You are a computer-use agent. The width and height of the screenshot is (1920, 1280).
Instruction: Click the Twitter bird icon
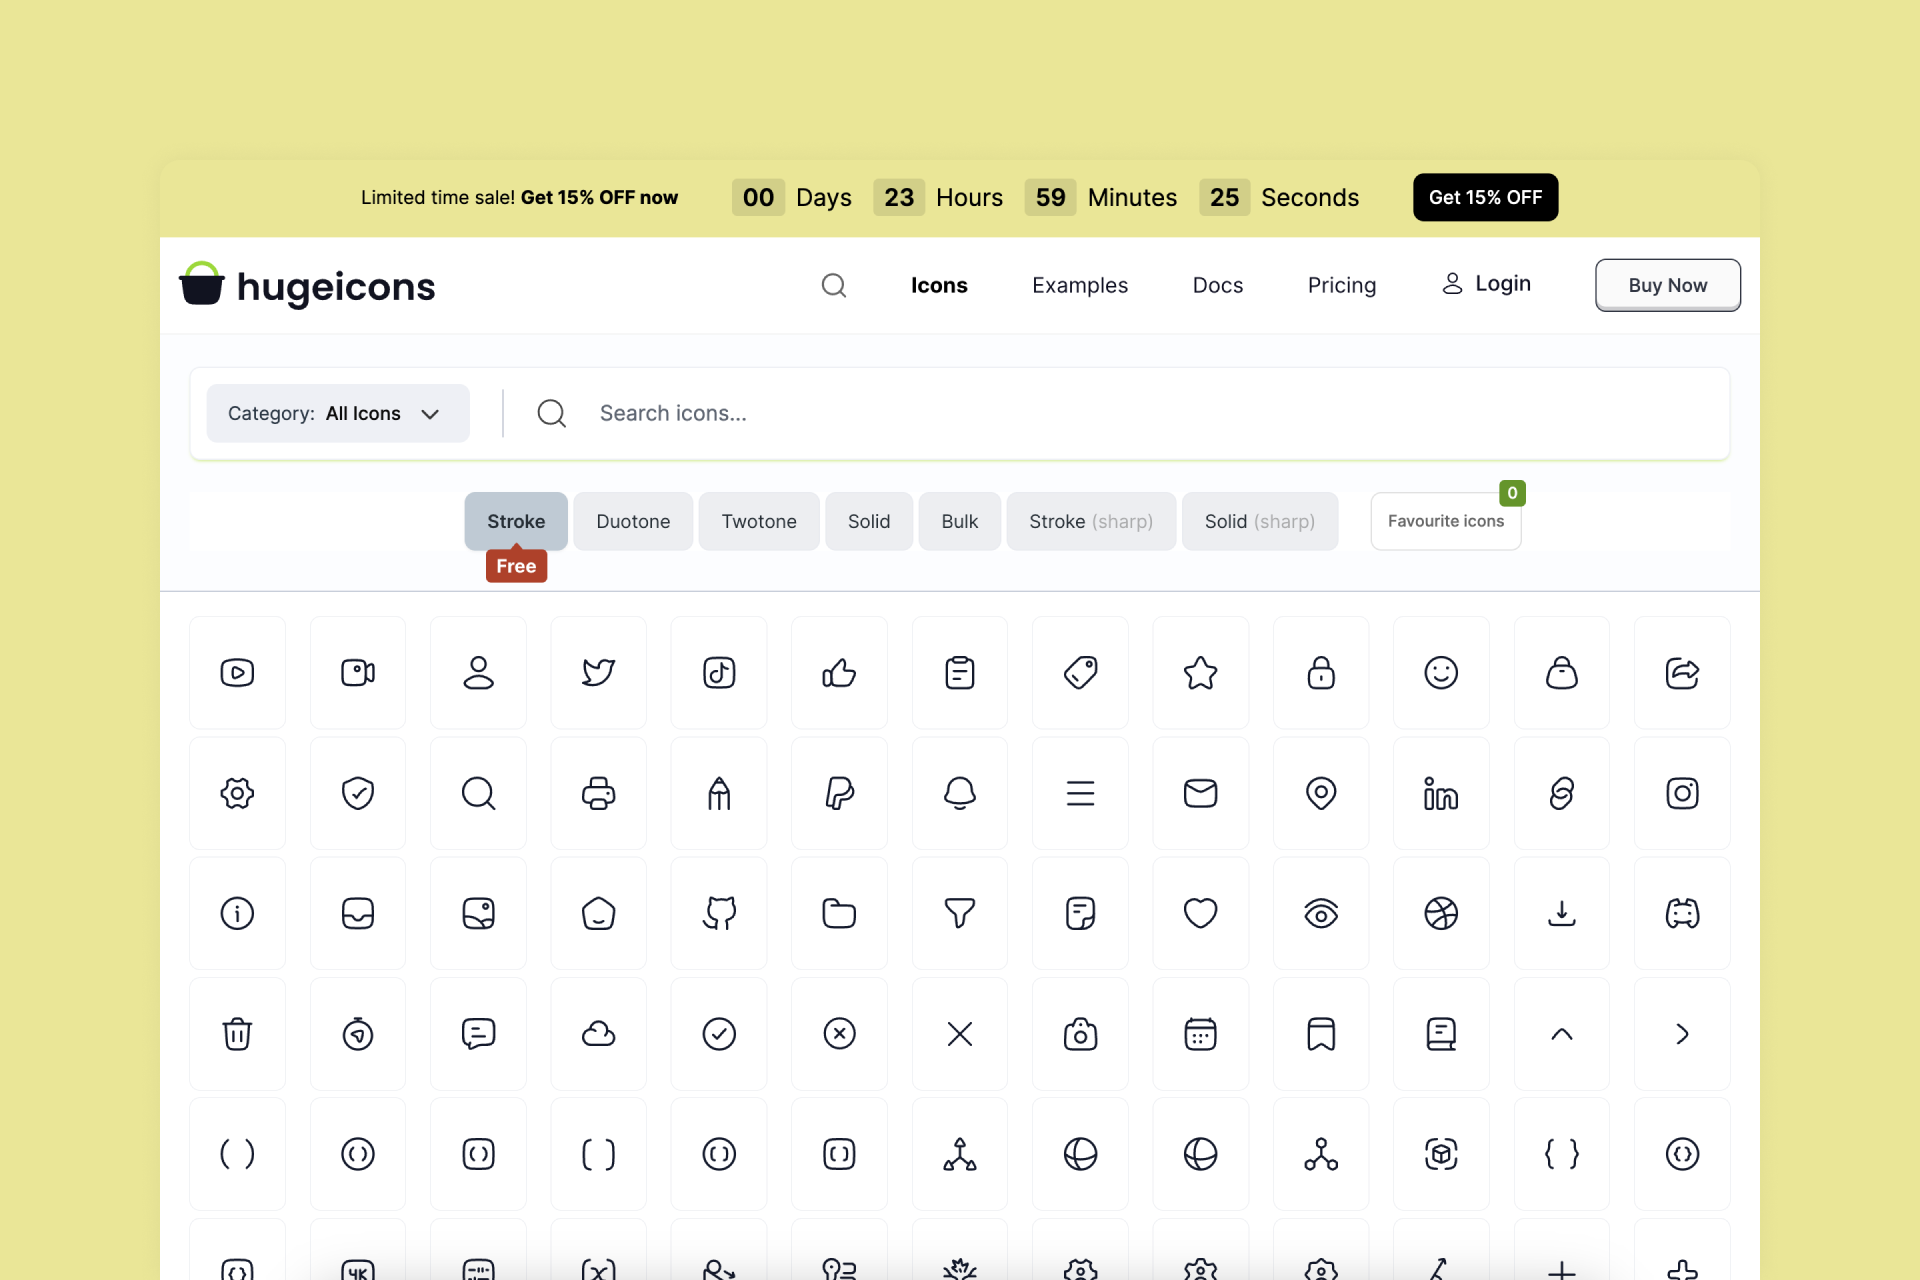[598, 672]
